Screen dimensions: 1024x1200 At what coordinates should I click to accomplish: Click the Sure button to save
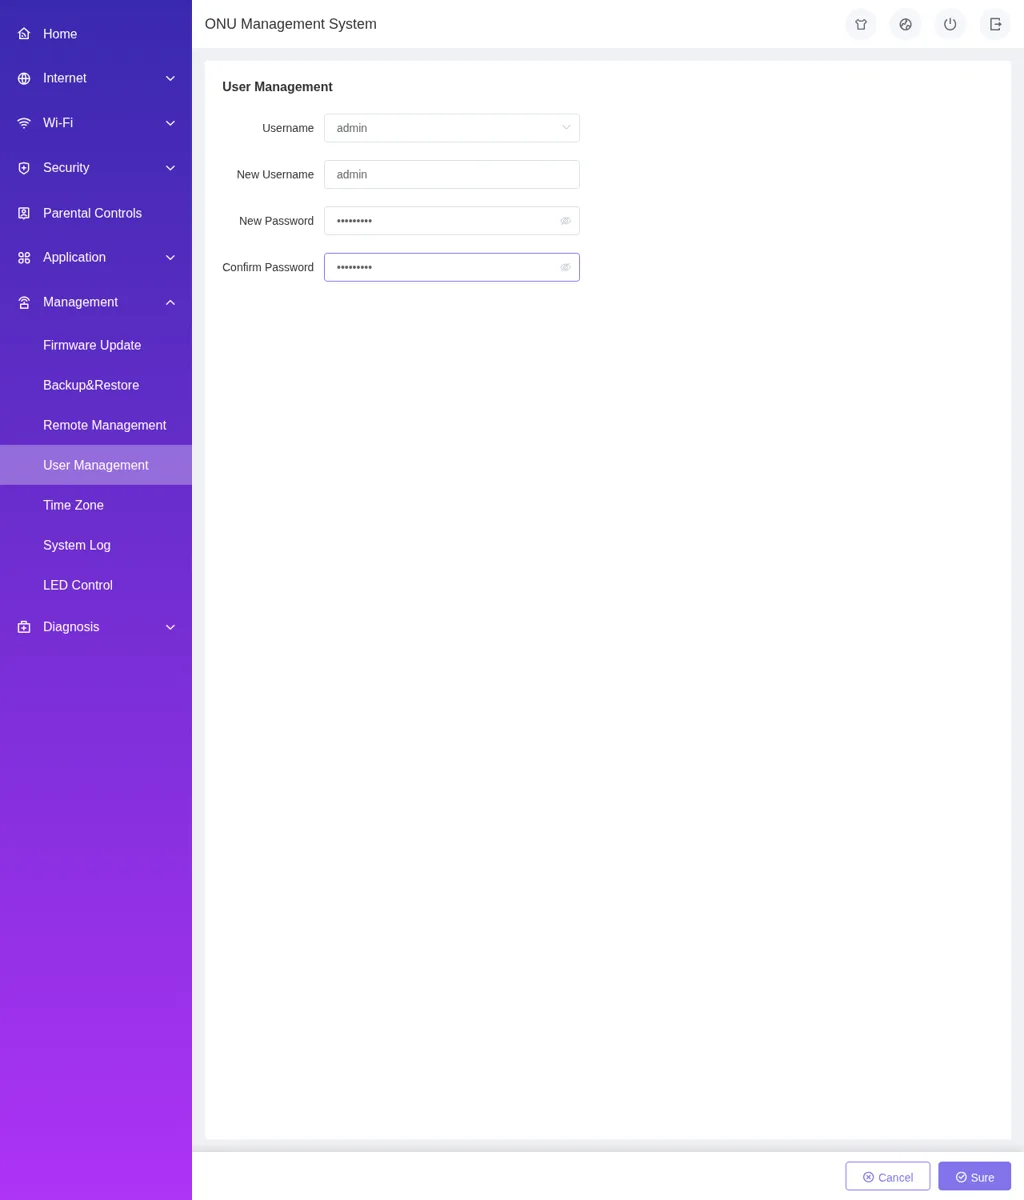pyautogui.click(x=974, y=1176)
